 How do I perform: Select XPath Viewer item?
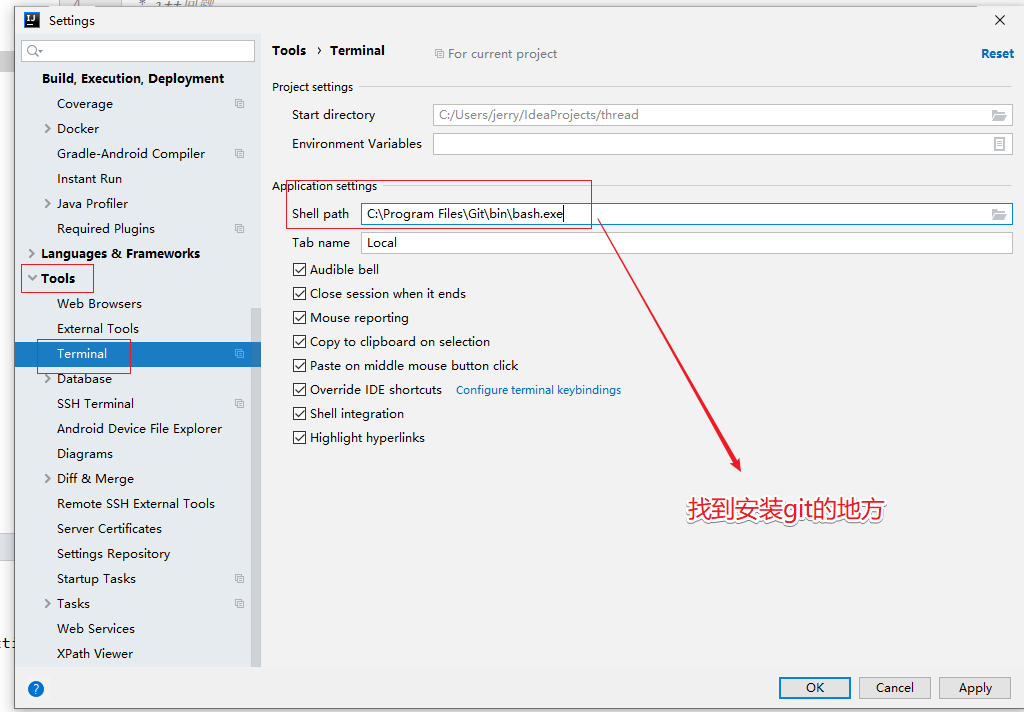tap(95, 654)
